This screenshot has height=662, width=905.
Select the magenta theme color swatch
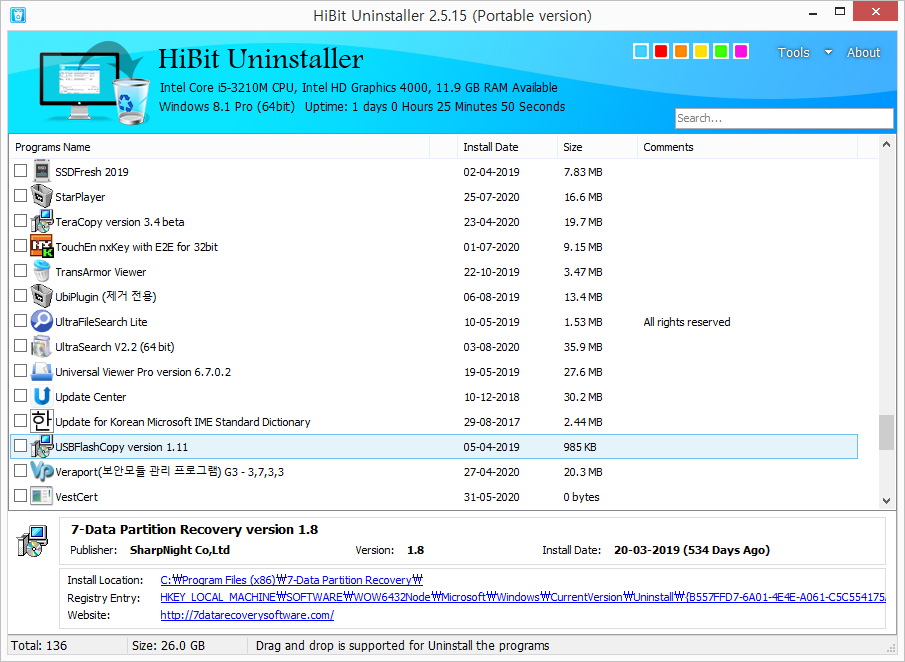point(741,51)
